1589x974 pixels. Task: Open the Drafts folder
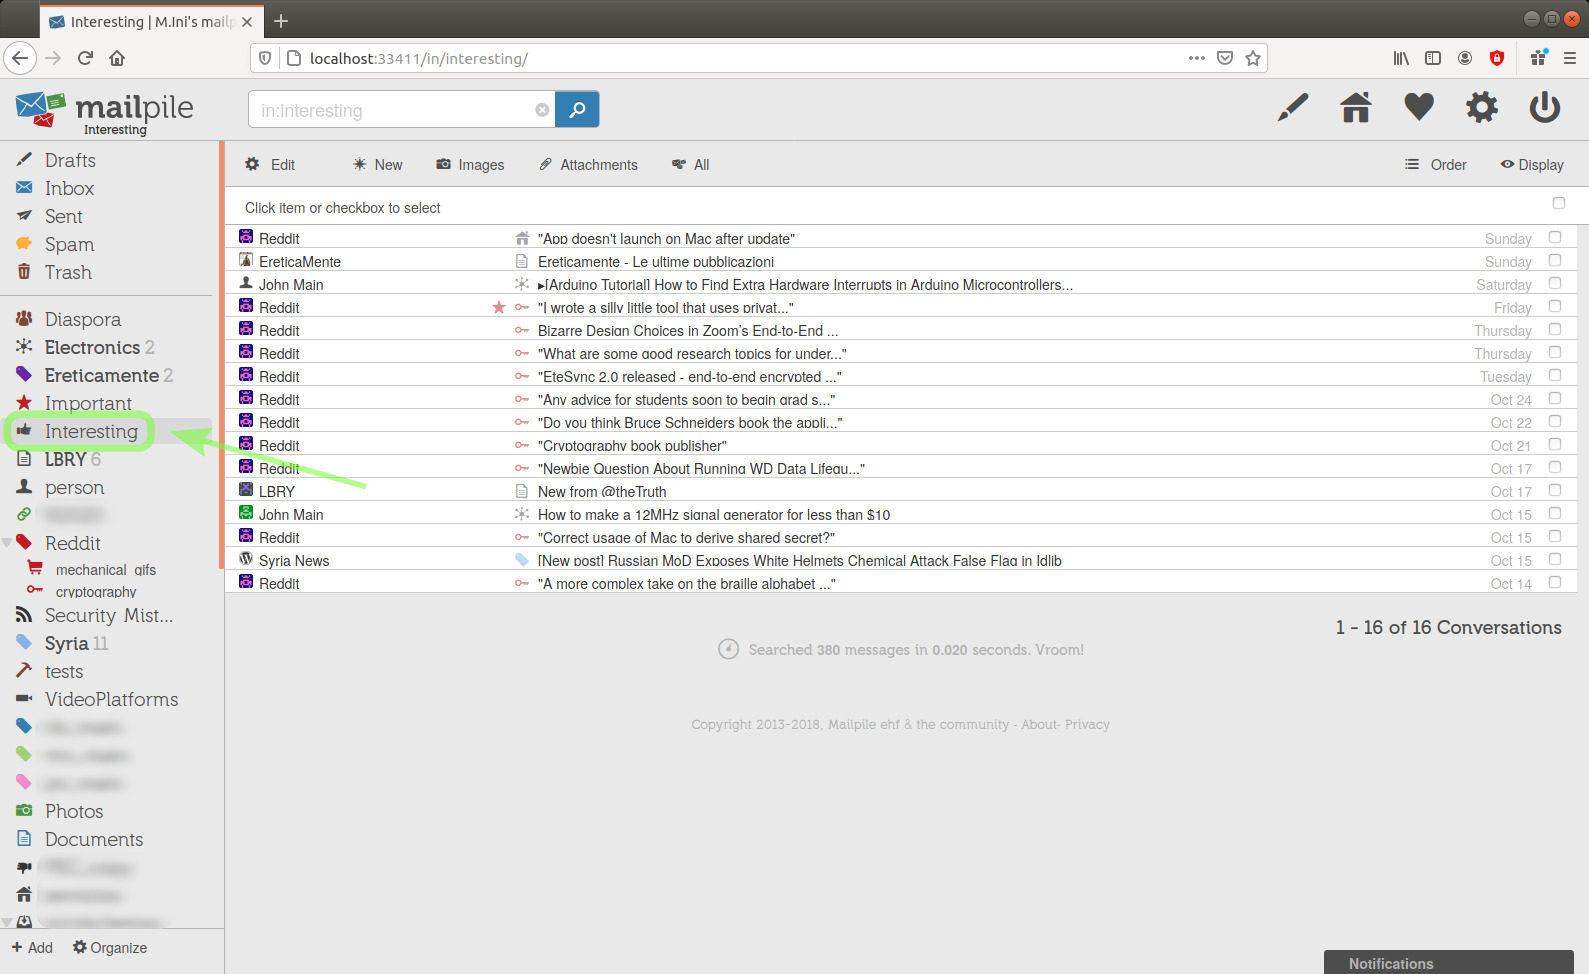(70, 160)
